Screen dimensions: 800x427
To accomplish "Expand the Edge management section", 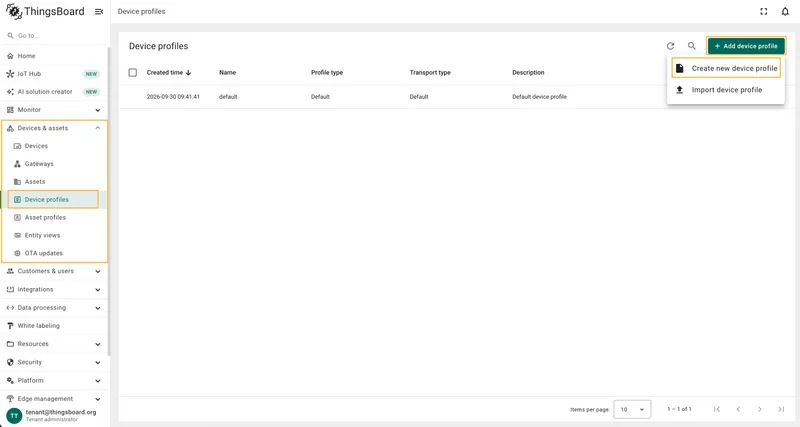I will pyautogui.click(x=55, y=398).
